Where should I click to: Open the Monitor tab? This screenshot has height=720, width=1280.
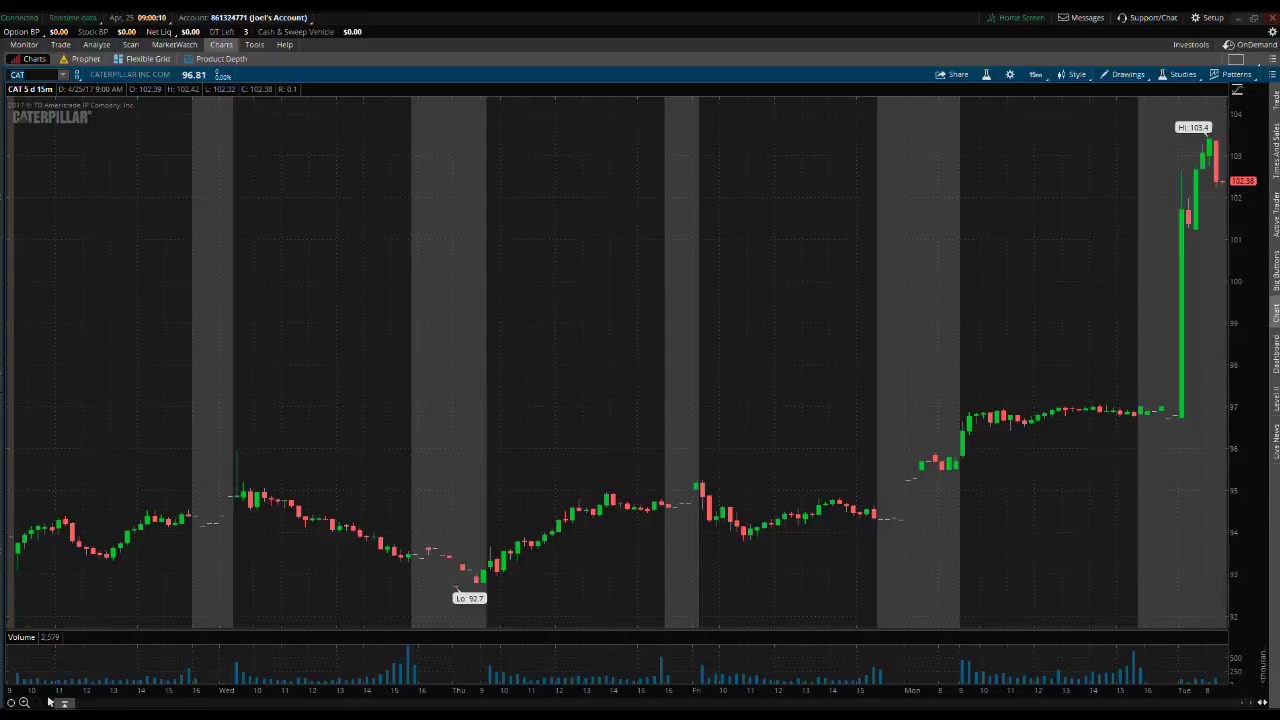pos(24,45)
